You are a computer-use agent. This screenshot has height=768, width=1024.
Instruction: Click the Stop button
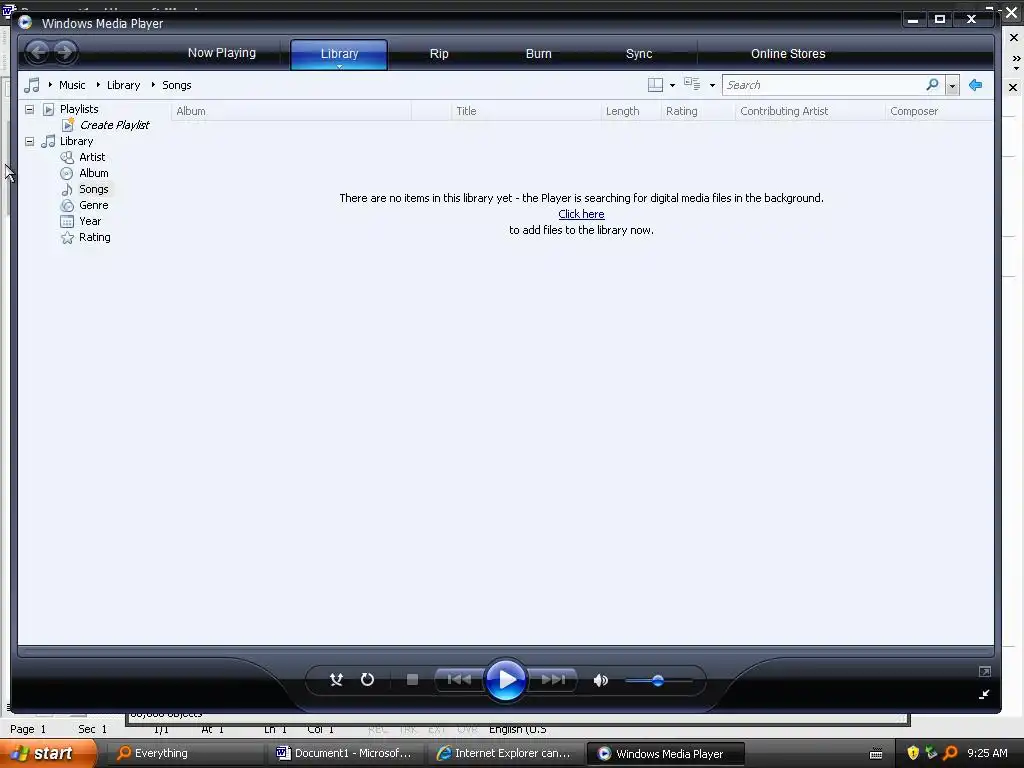click(412, 680)
